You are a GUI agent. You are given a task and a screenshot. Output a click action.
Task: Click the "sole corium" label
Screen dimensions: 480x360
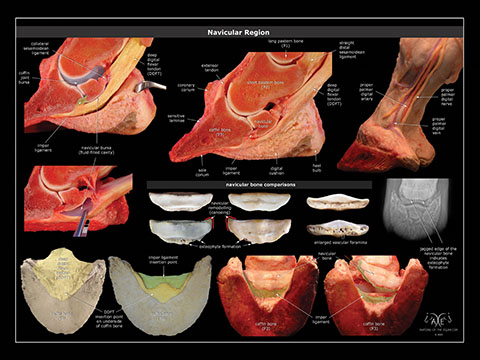pos(202,172)
